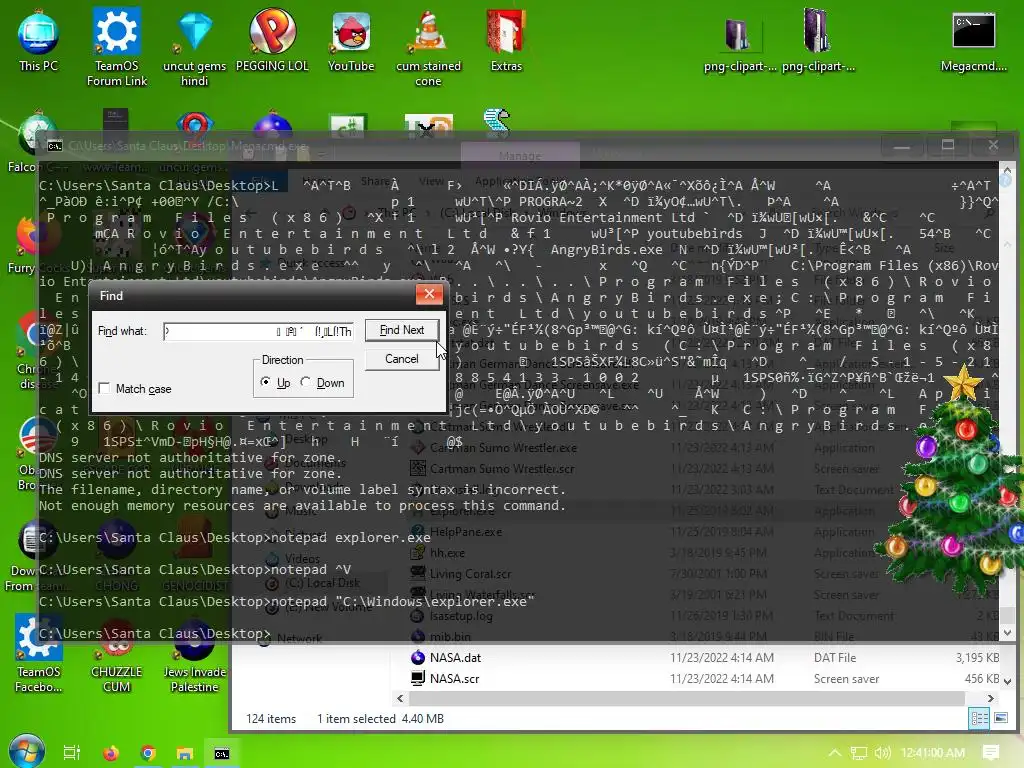Screen dimensions: 1024x768
Task: Open the YouTube Angry Birds icon
Action: (x=351, y=40)
